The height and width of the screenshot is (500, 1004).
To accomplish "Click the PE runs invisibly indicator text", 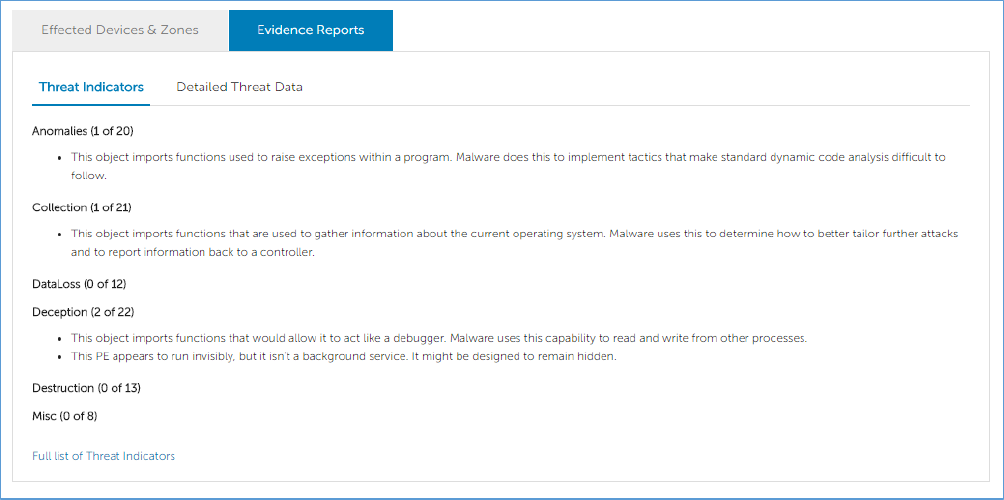I will click(343, 357).
